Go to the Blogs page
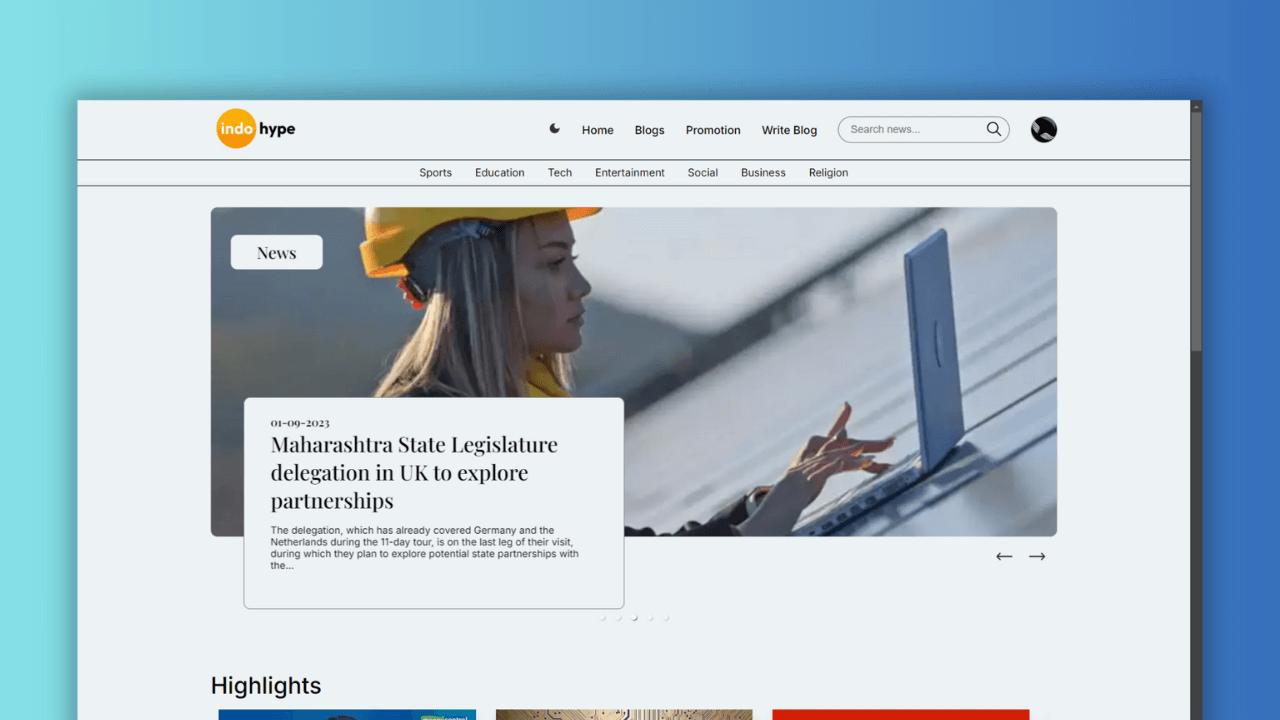1280x720 pixels. 649,130
